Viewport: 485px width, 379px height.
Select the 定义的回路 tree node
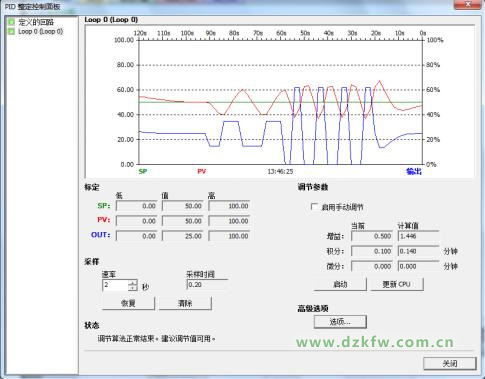click(x=36, y=22)
